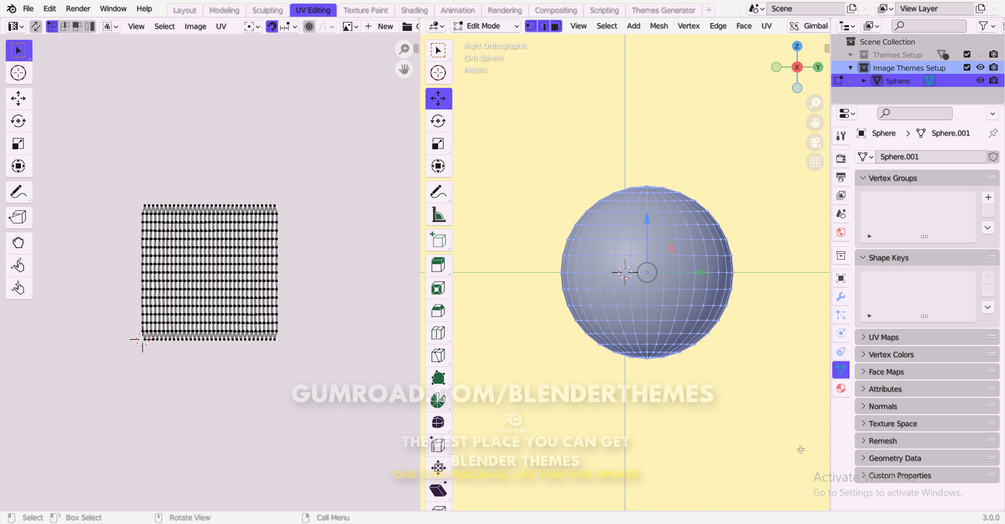Toggle camera view in the 3D viewport

815,142
